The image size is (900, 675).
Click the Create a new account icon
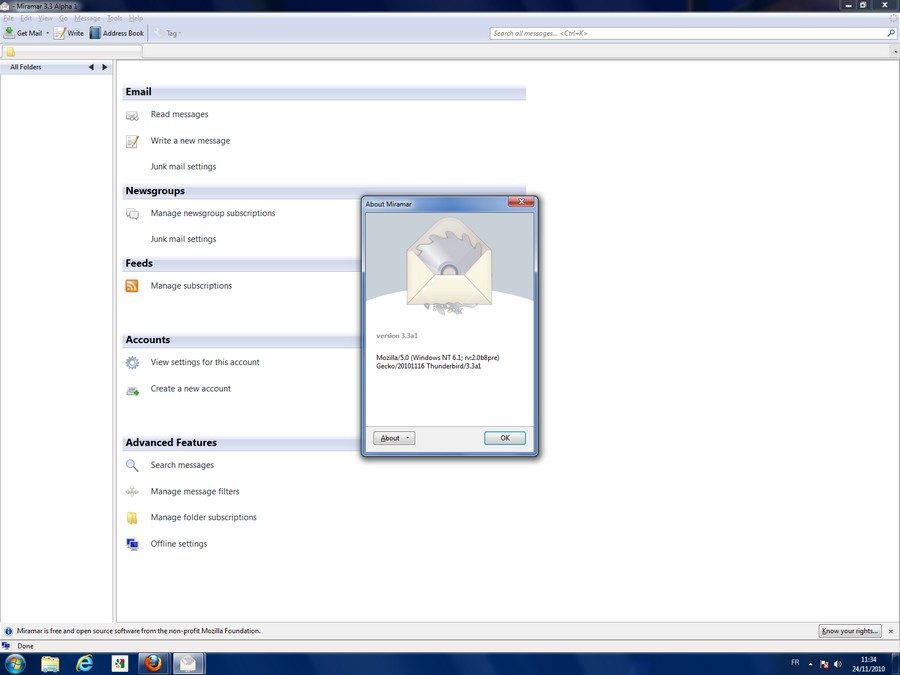point(132,389)
